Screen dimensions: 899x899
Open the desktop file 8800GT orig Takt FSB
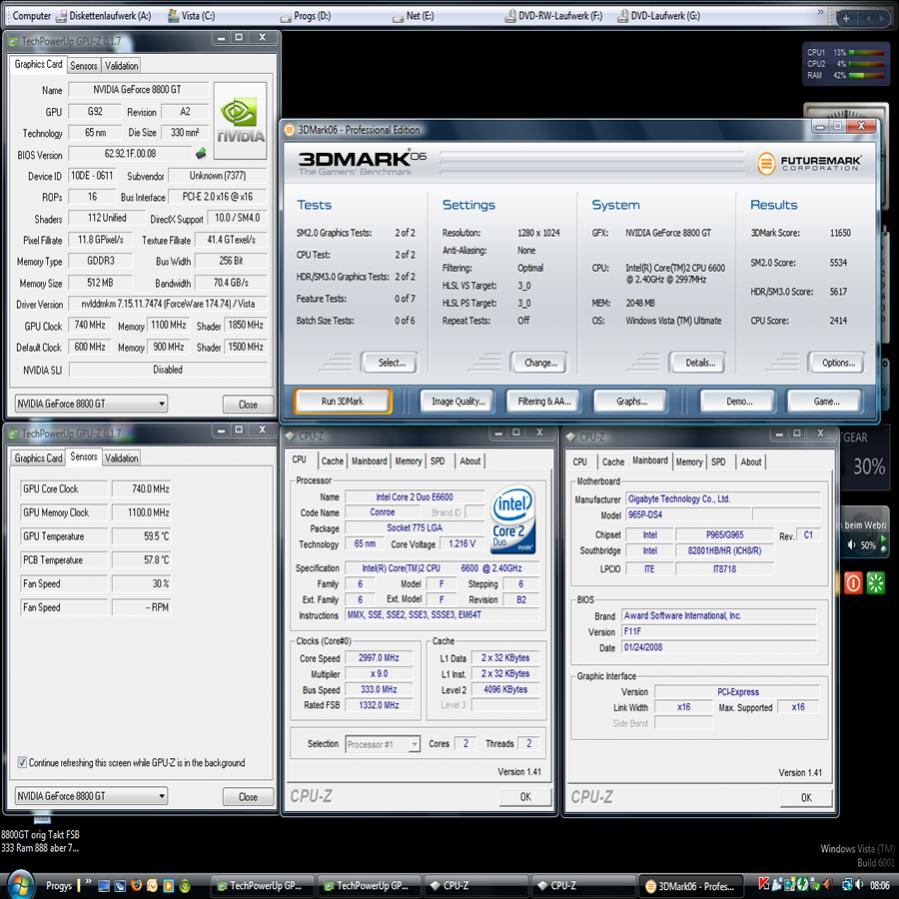pos(41,834)
